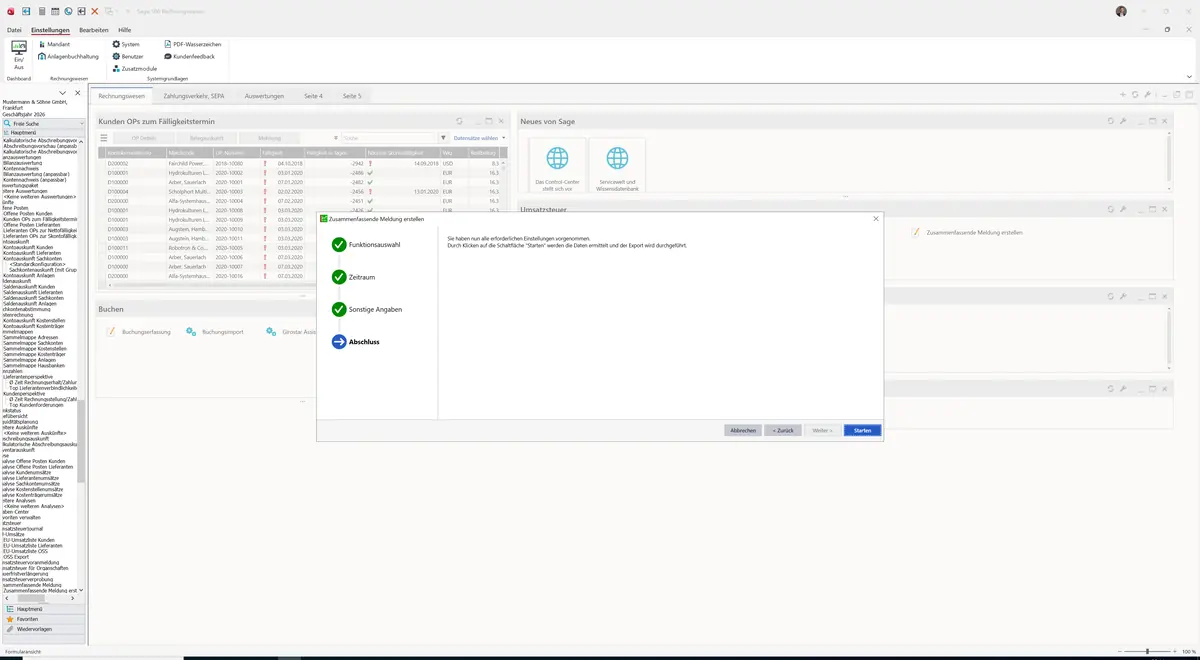Toggle Dashboard Ein/Aus in the ribbon
Viewport: 1200px width, 660px height.
tap(18, 56)
